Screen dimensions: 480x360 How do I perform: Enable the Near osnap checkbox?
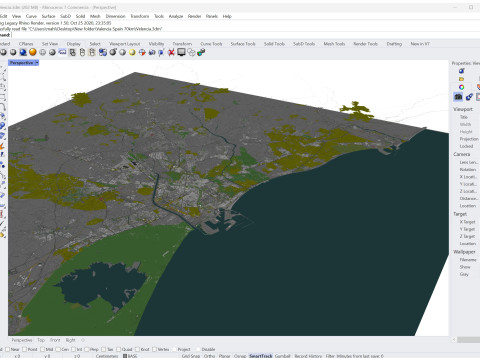(7, 349)
